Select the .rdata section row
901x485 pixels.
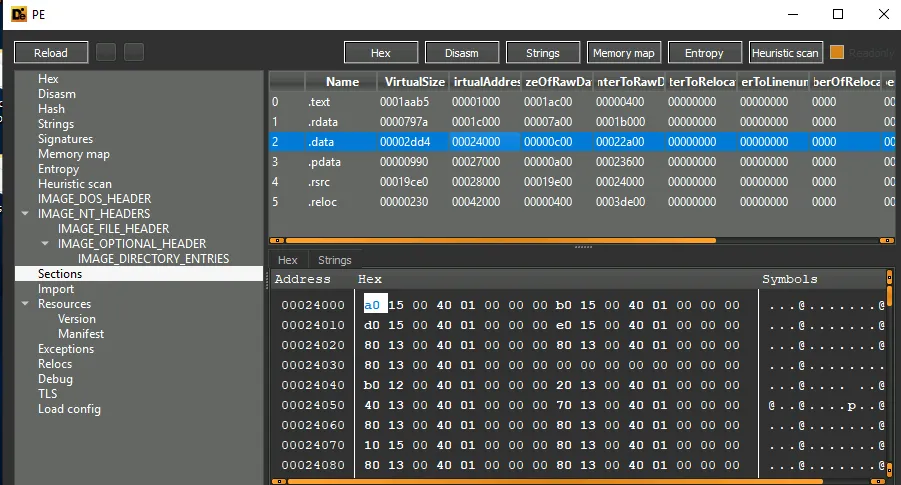pos(582,122)
